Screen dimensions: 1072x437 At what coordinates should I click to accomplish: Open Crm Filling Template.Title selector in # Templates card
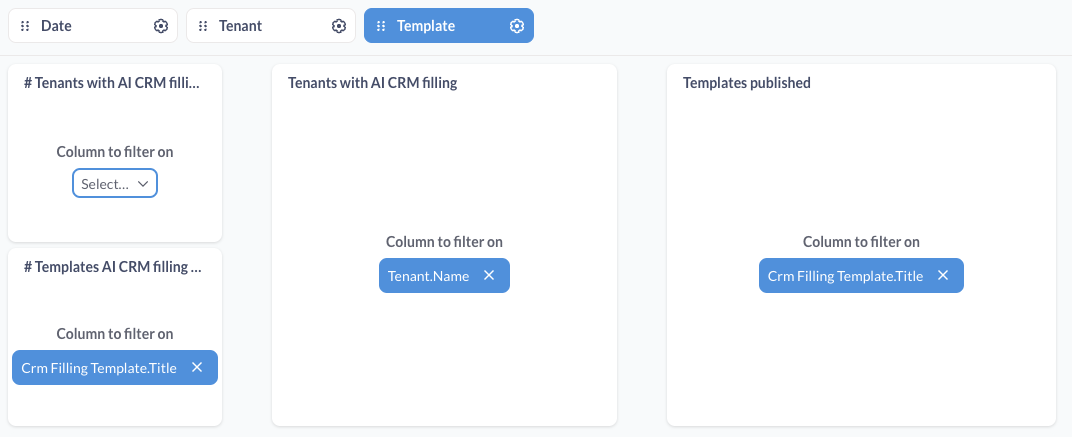tap(99, 368)
